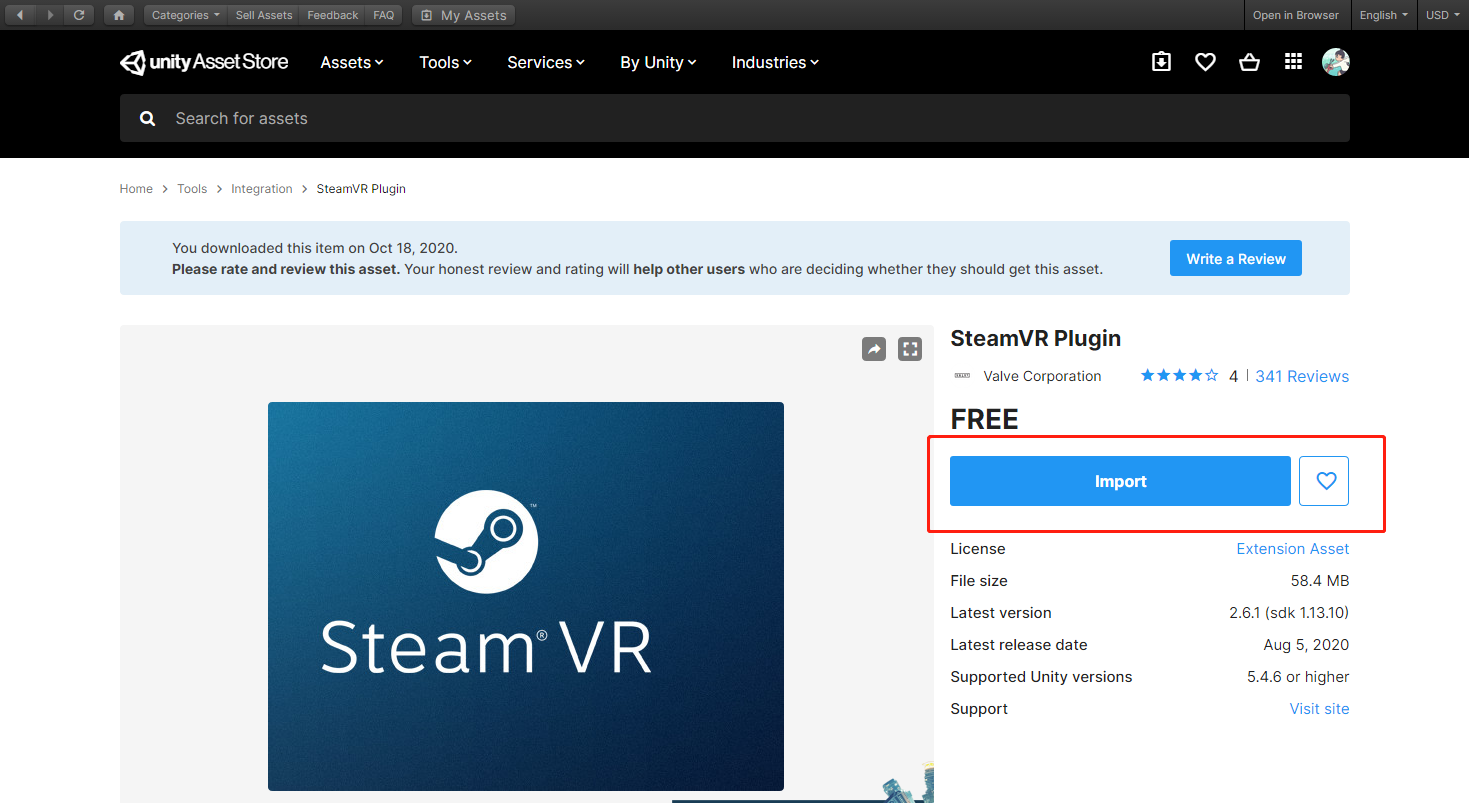Select the search magnifier icon
The width and height of the screenshot is (1469, 803).
coord(147,118)
